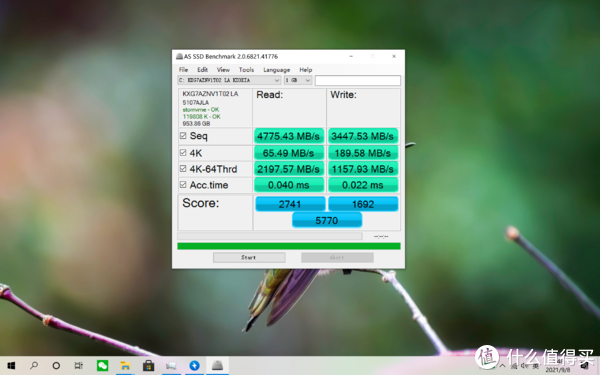The height and width of the screenshot is (375, 600).
Task: Open WeChat from the taskbar
Action: [102, 366]
